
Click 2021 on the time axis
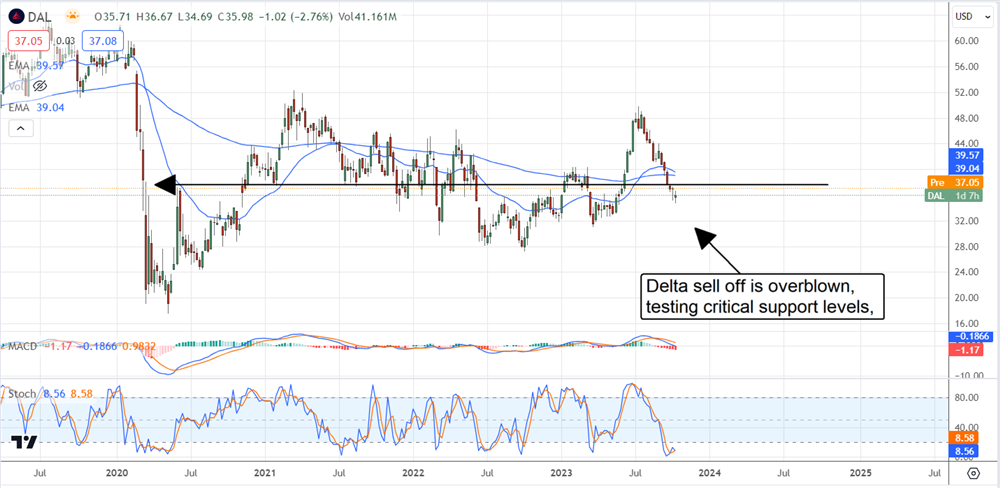coord(265,473)
